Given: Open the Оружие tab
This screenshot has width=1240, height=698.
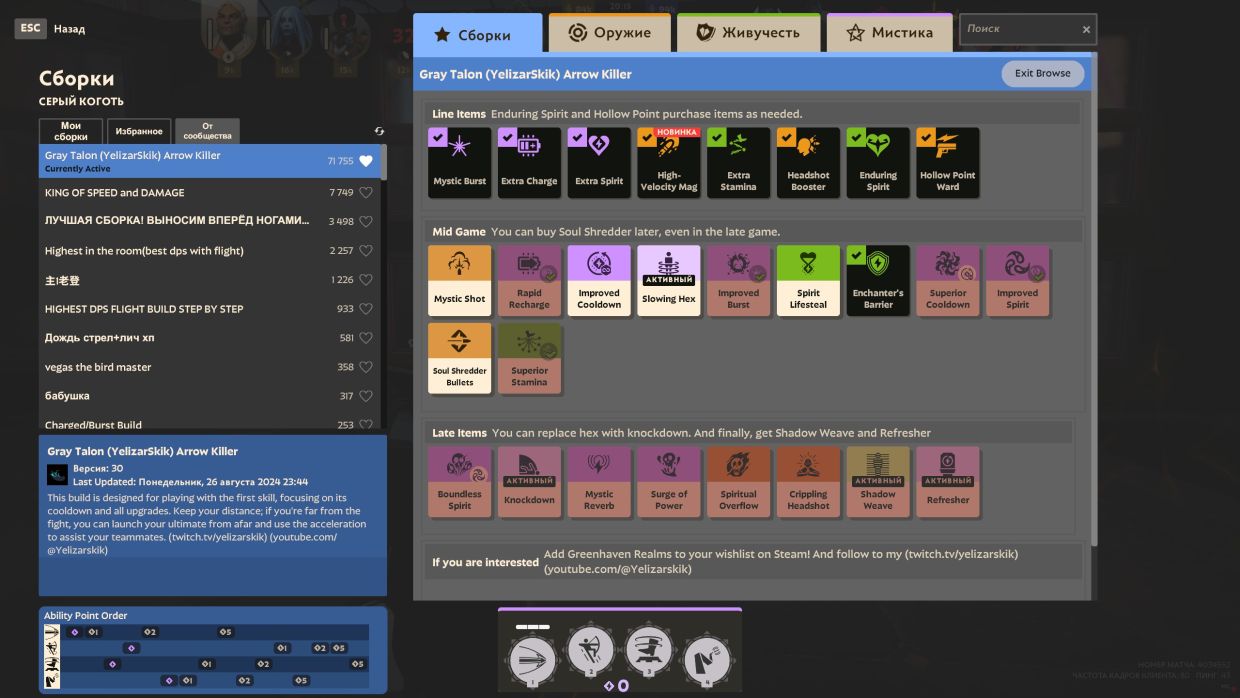Looking at the screenshot, I should (x=609, y=33).
